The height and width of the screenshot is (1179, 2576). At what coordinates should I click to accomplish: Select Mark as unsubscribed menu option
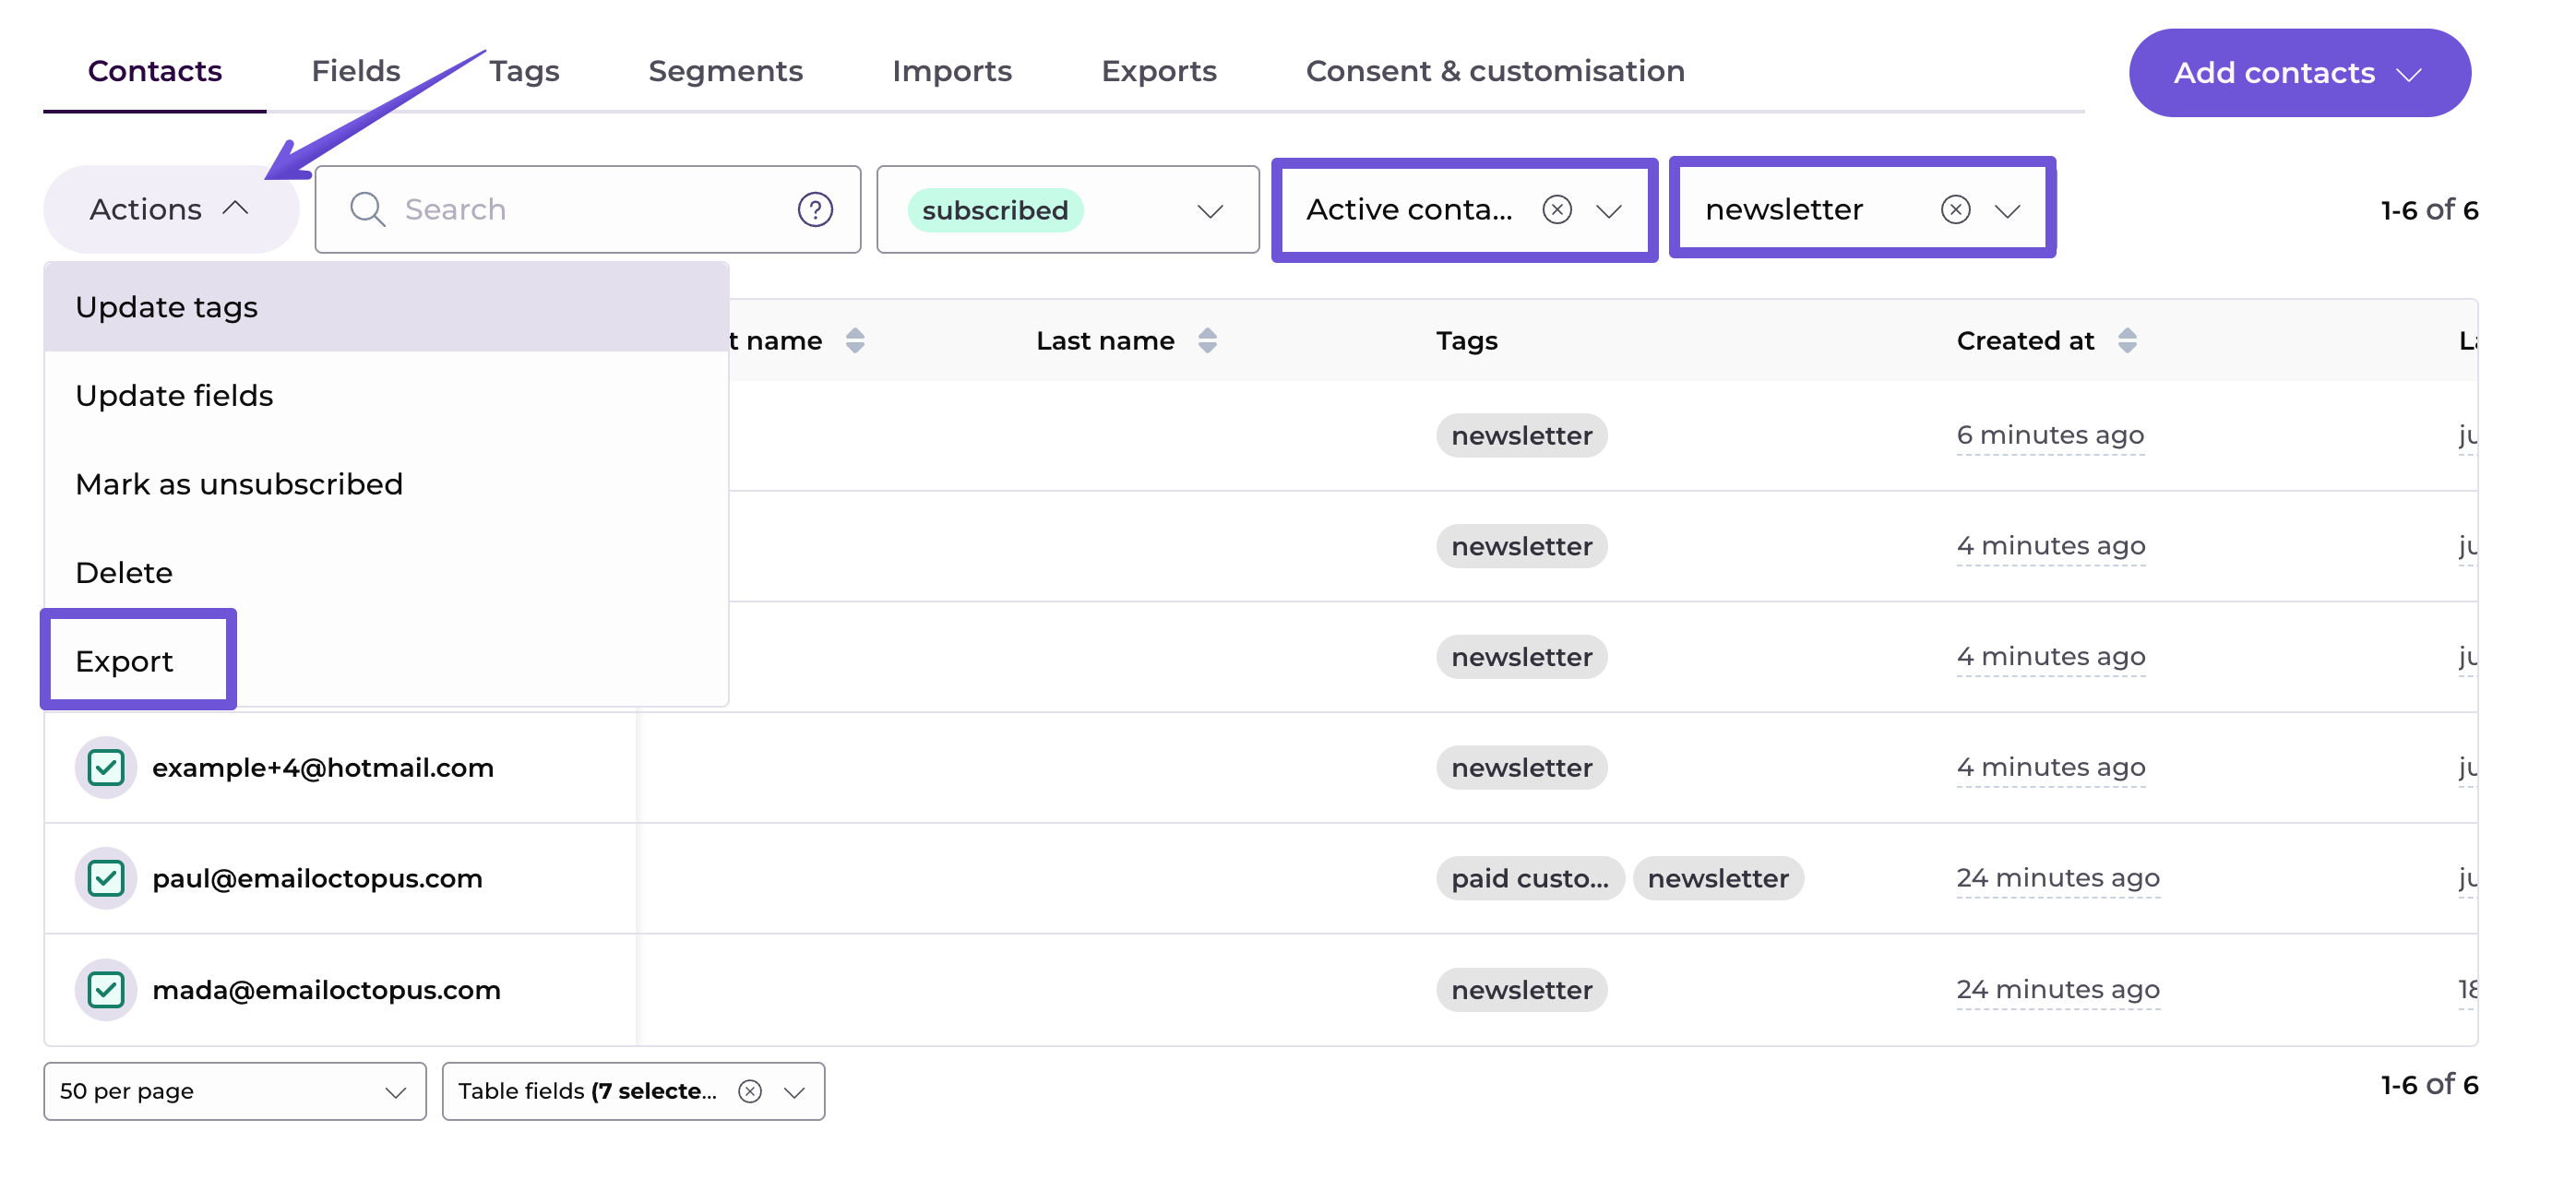pos(239,484)
